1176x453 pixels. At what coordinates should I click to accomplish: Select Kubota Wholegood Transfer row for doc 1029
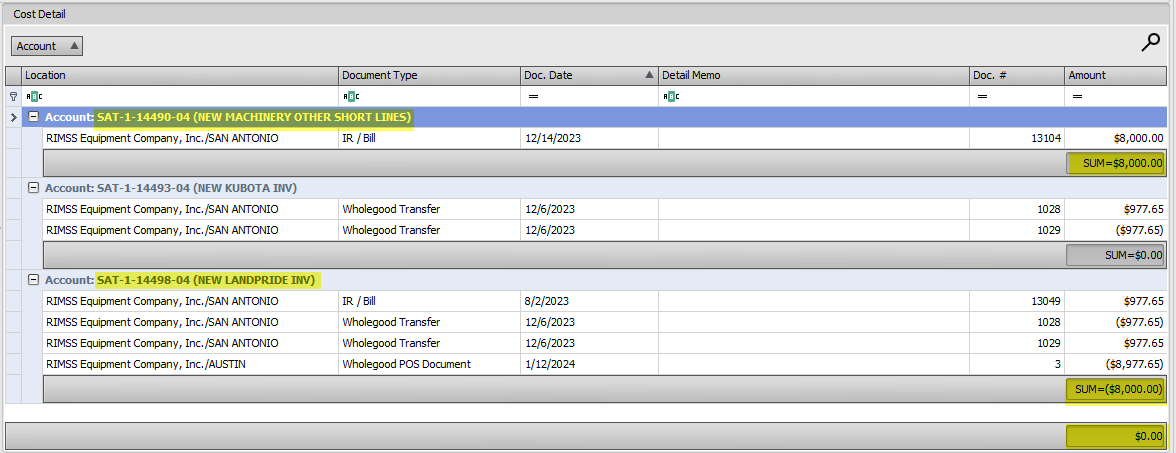pos(604,230)
